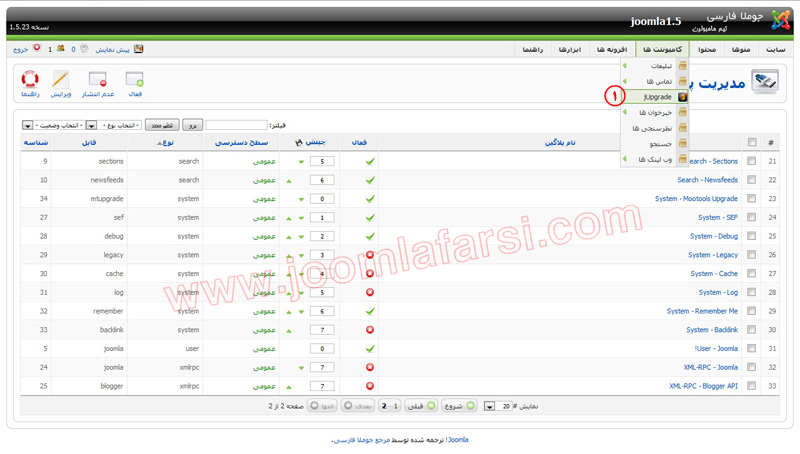The height and width of the screenshot is (454, 800).
Task: Click the Disable (عدم انتشار) toolbar icon
Action: click(97, 80)
